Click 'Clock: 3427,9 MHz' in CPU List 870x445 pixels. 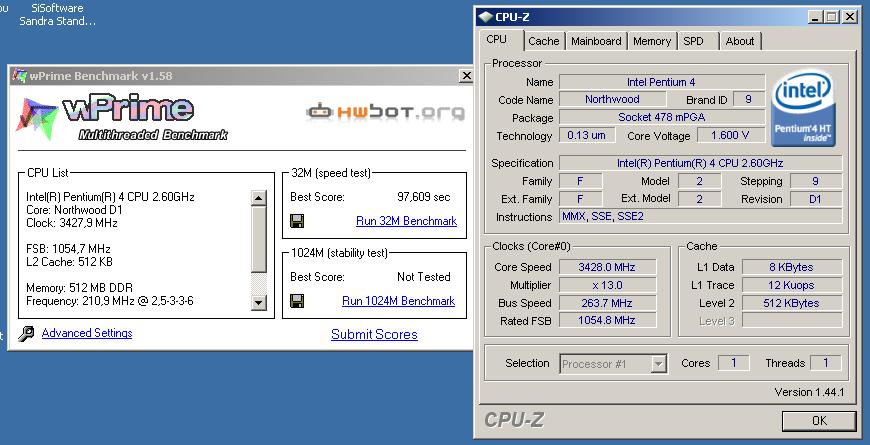tap(72, 223)
